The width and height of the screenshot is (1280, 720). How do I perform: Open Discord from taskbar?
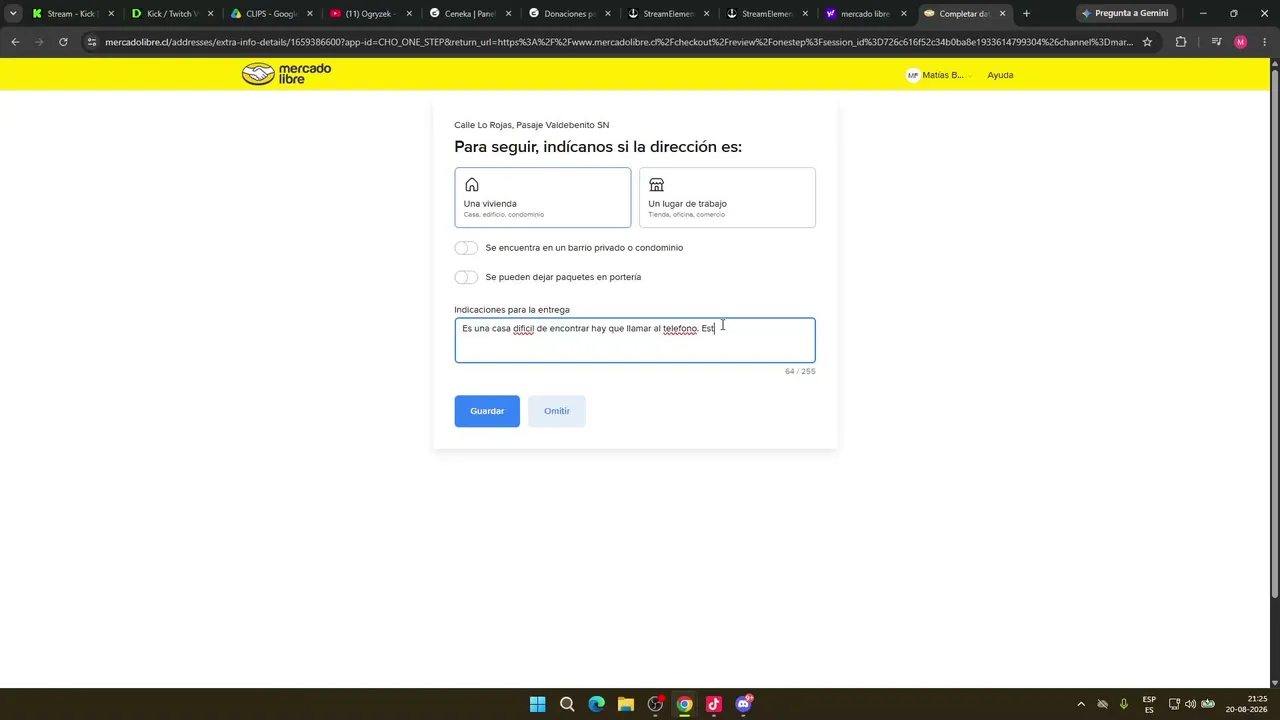[x=743, y=704]
